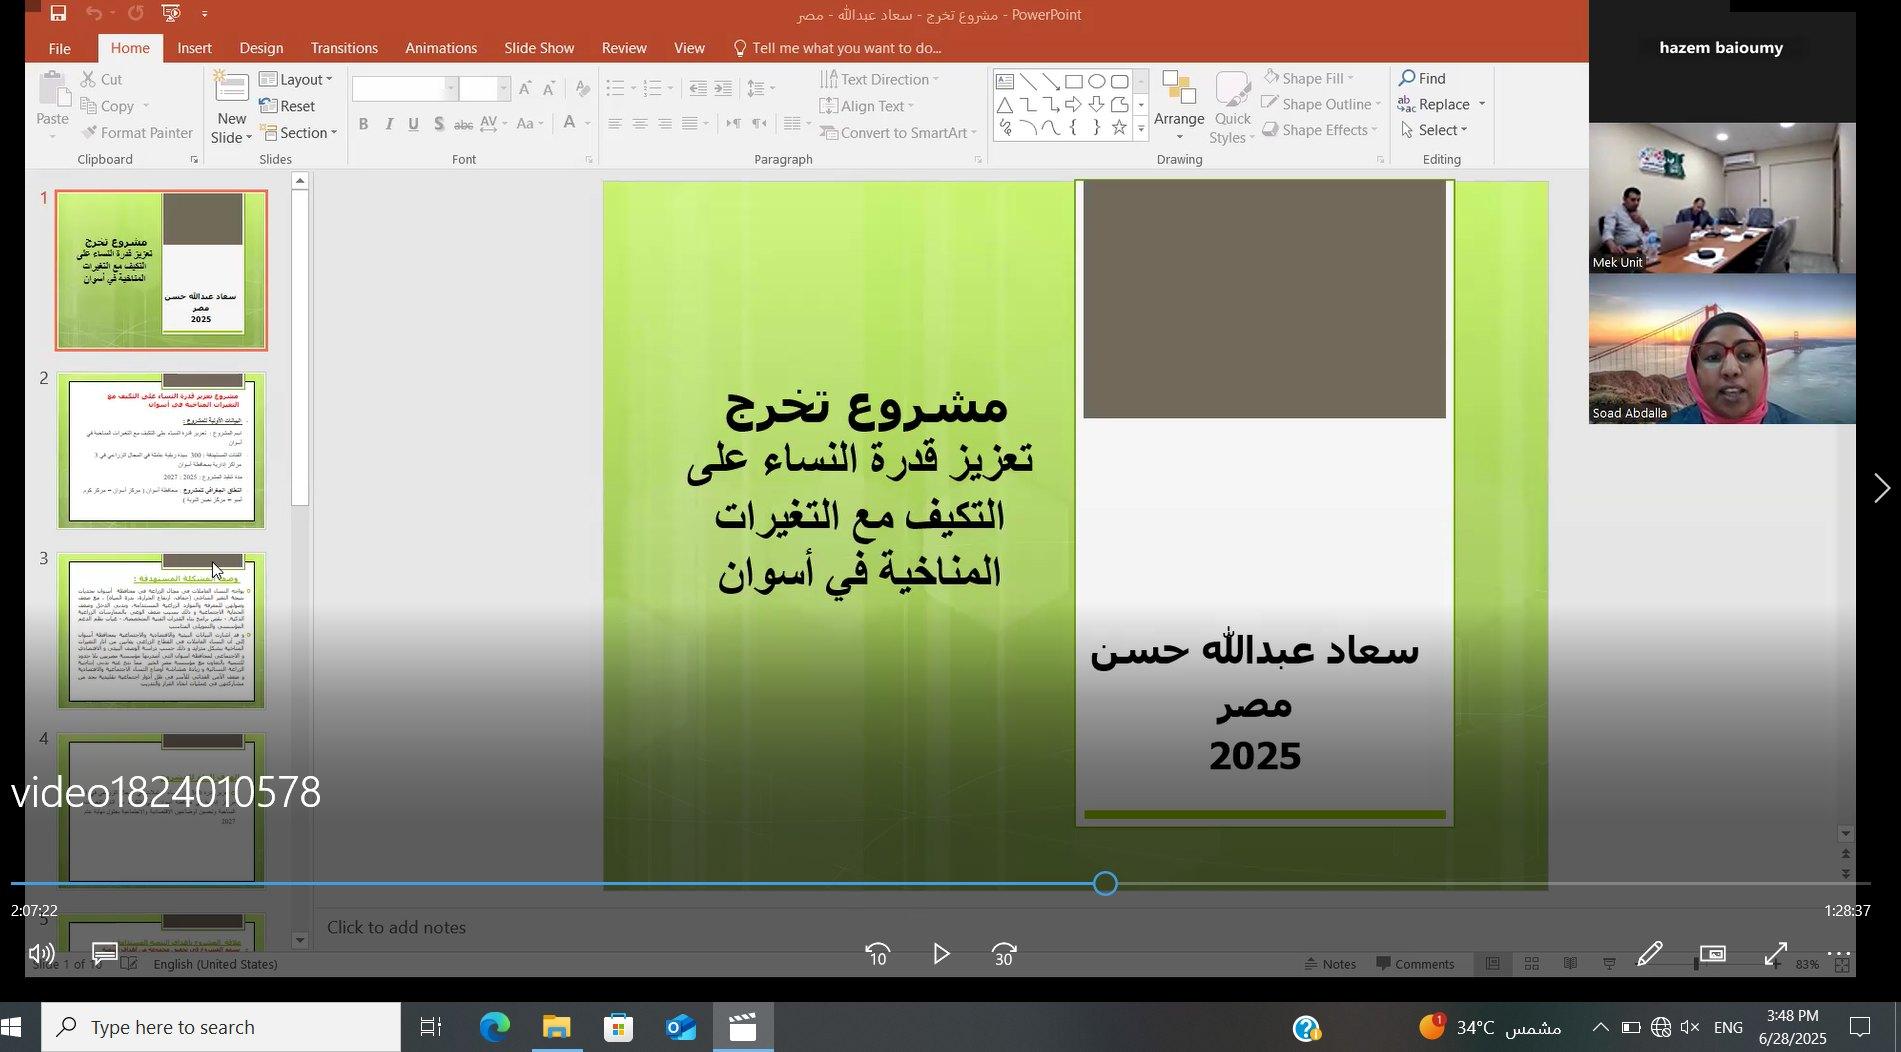Open the Shape Fill dropdown
Image resolution: width=1901 pixels, height=1052 pixels.
[1308, 78]
